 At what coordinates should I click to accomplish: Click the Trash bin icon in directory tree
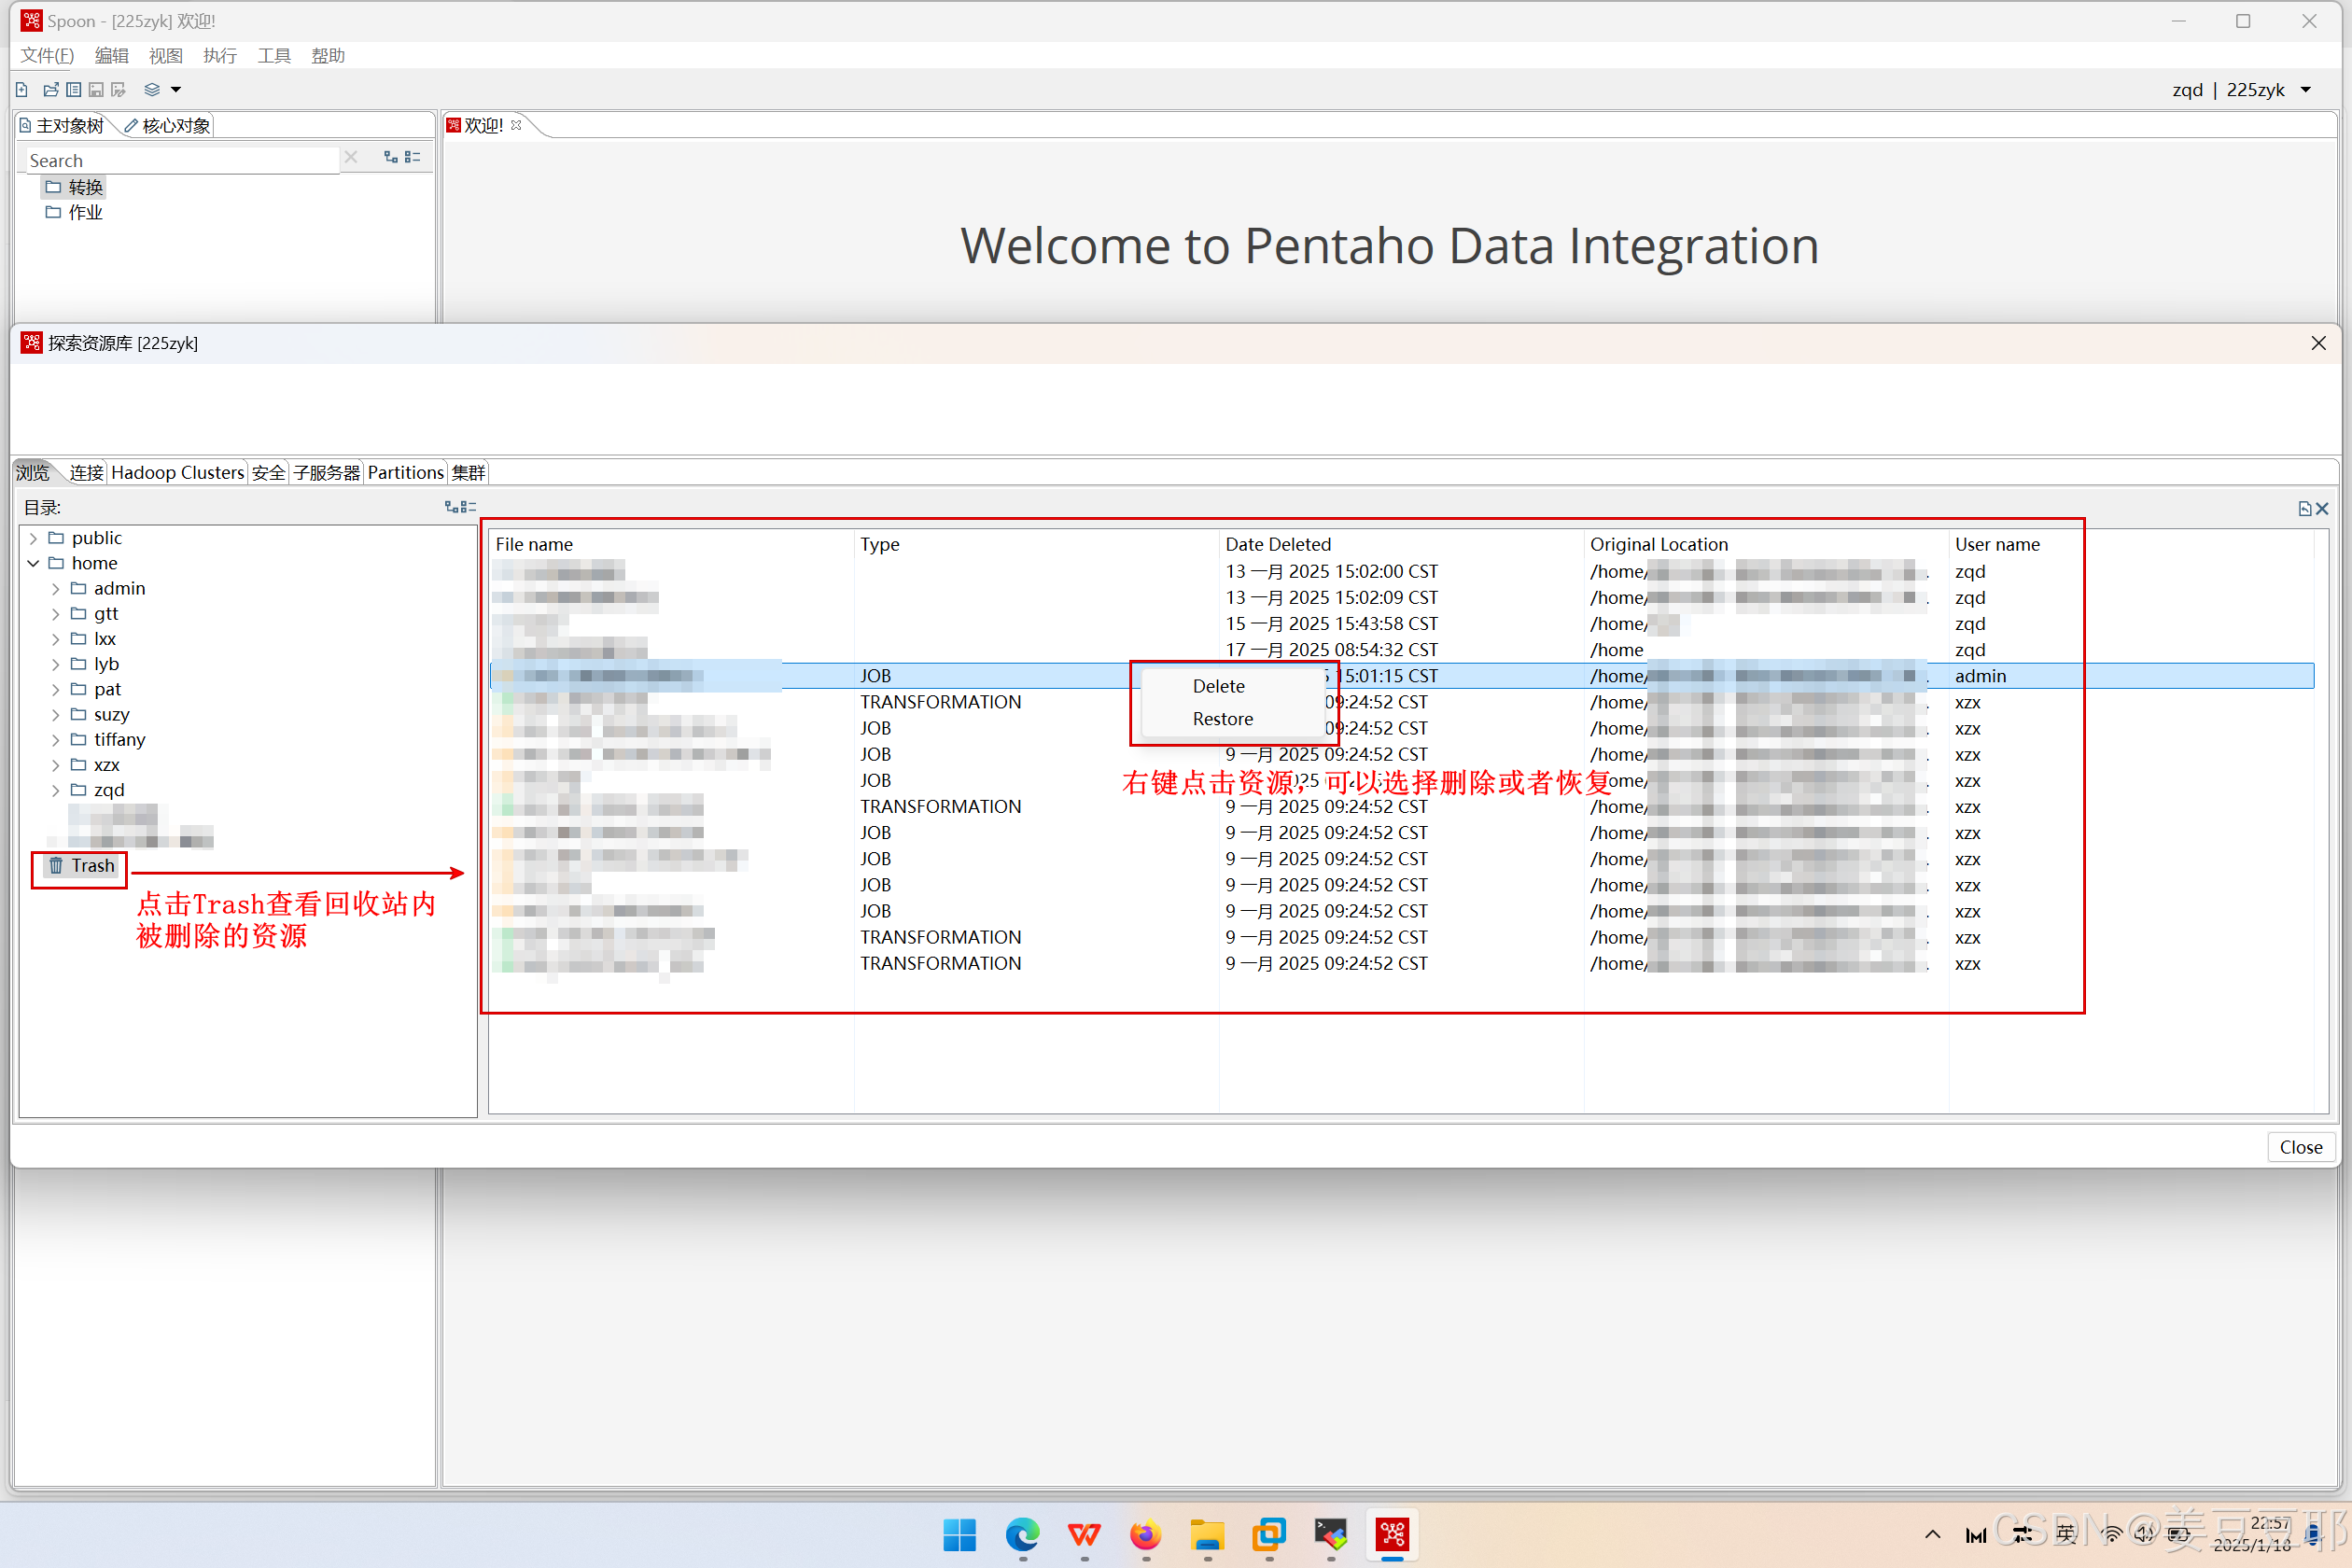click(56, 866)
